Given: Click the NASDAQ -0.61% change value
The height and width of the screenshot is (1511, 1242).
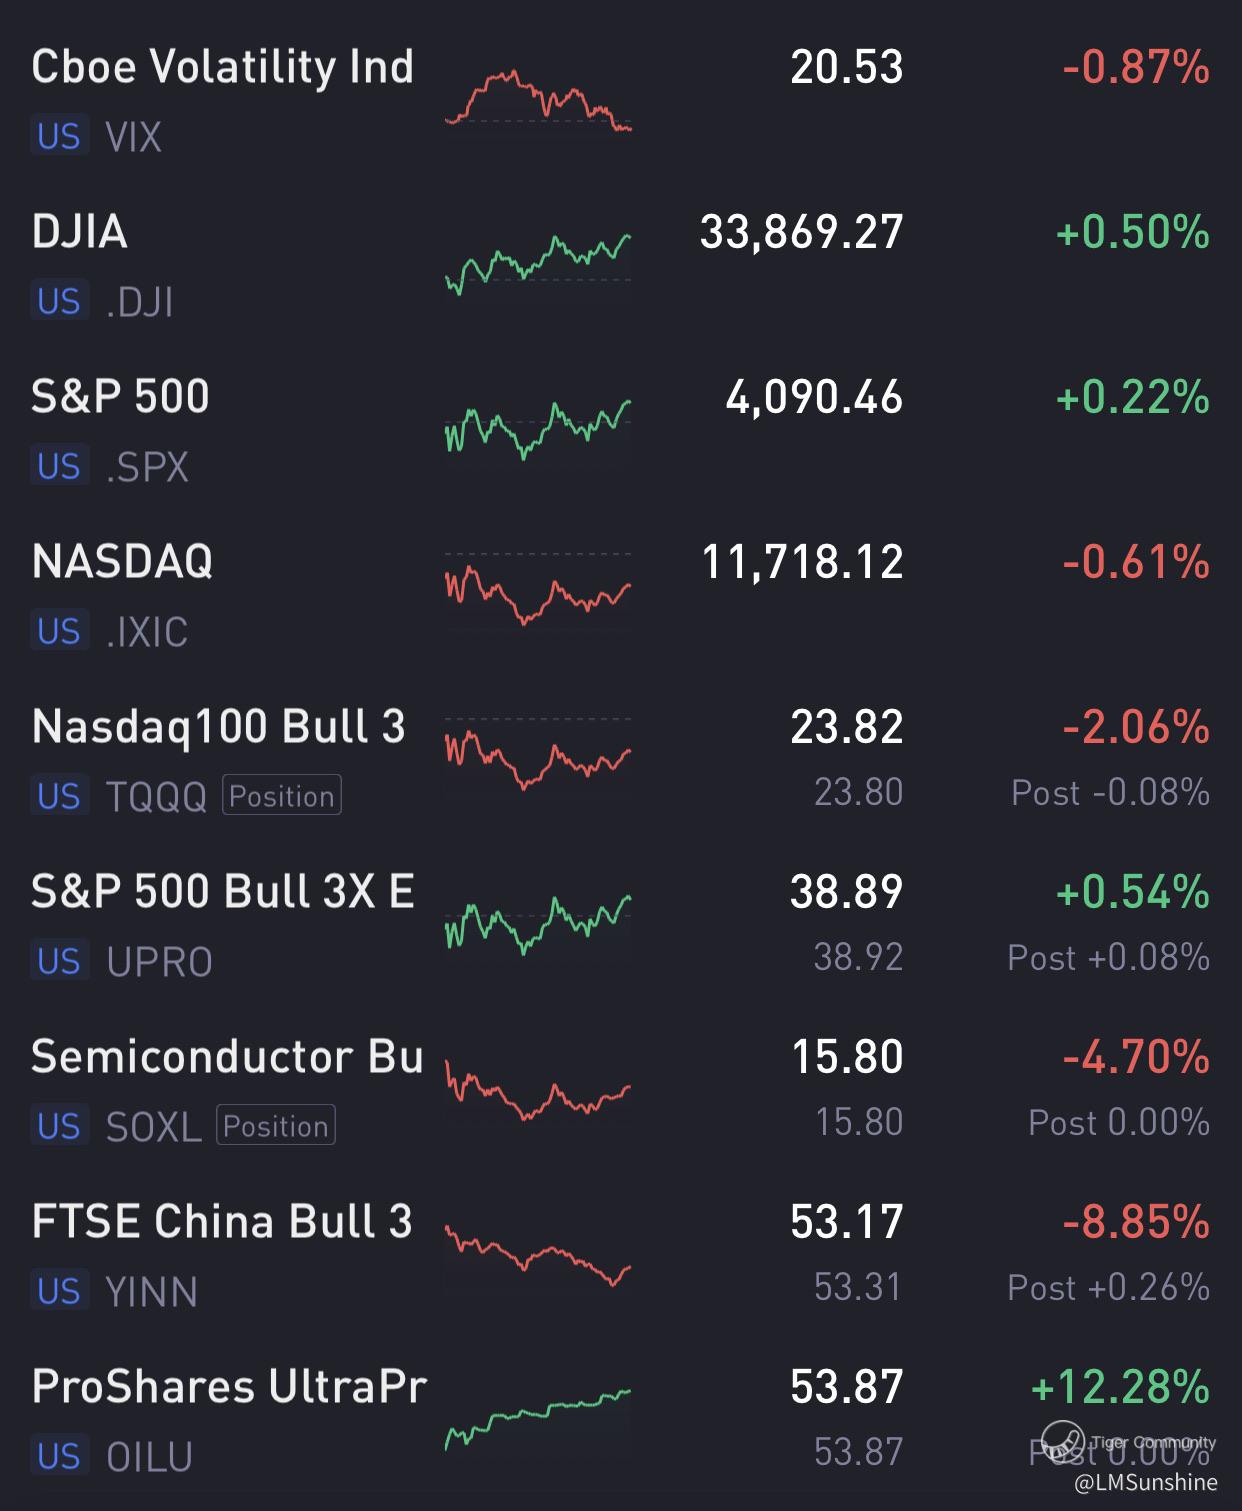Looking at the screenshot, I should coord(1136,562).
